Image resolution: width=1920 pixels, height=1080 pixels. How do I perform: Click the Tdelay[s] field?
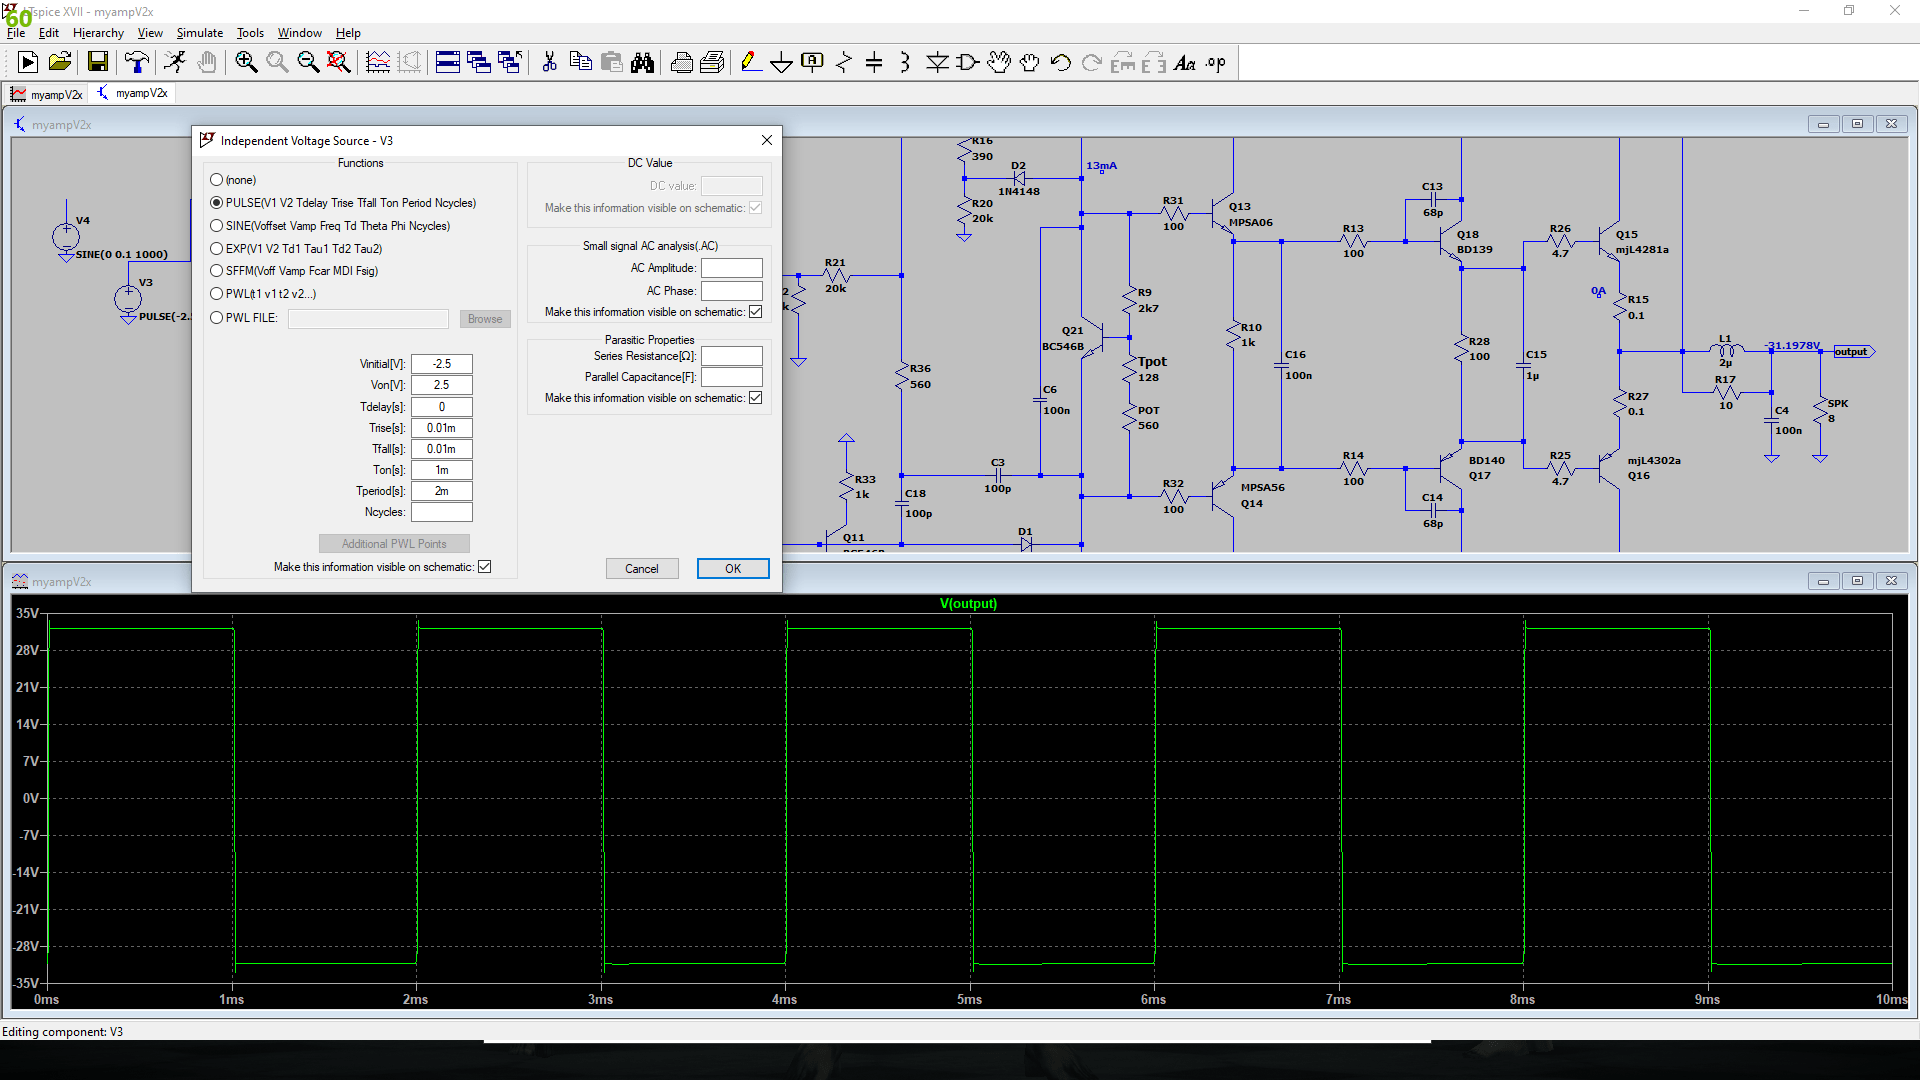441,407
